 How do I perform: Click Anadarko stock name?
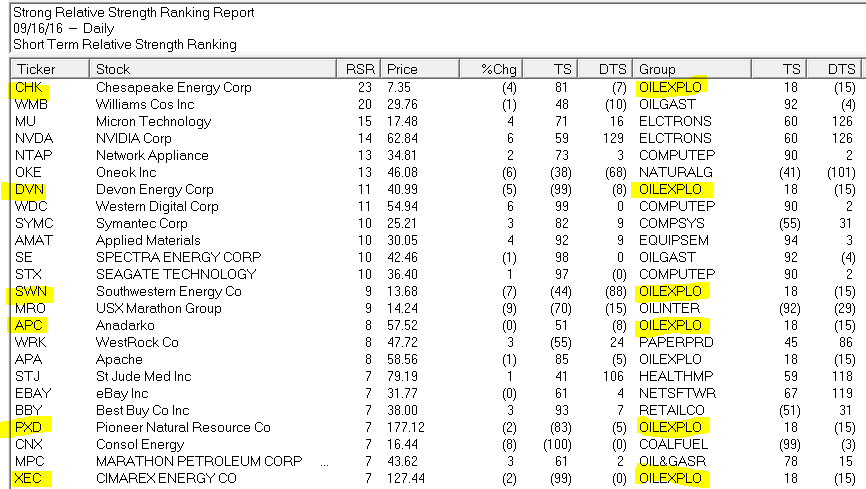pos(125,325)
